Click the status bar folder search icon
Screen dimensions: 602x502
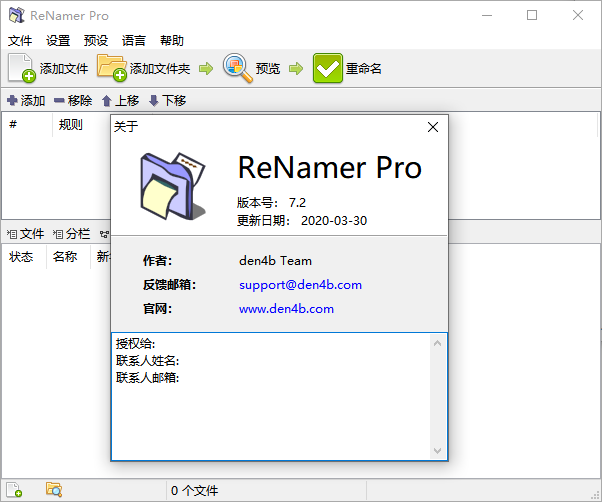coord(54,490)
